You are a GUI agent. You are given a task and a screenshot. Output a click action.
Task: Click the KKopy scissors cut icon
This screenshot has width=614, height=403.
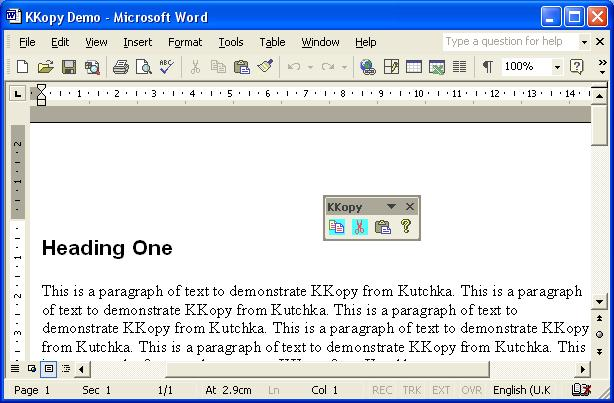point(360,228)
